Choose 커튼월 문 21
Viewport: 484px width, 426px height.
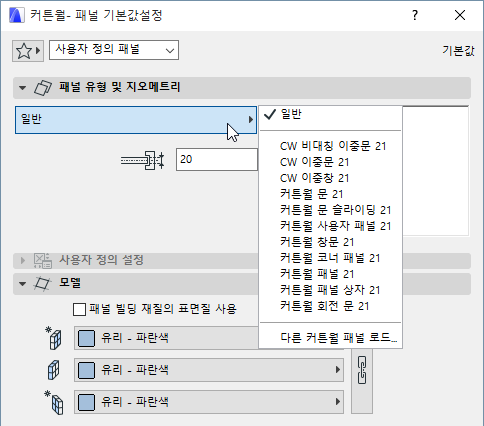point(330,194)
